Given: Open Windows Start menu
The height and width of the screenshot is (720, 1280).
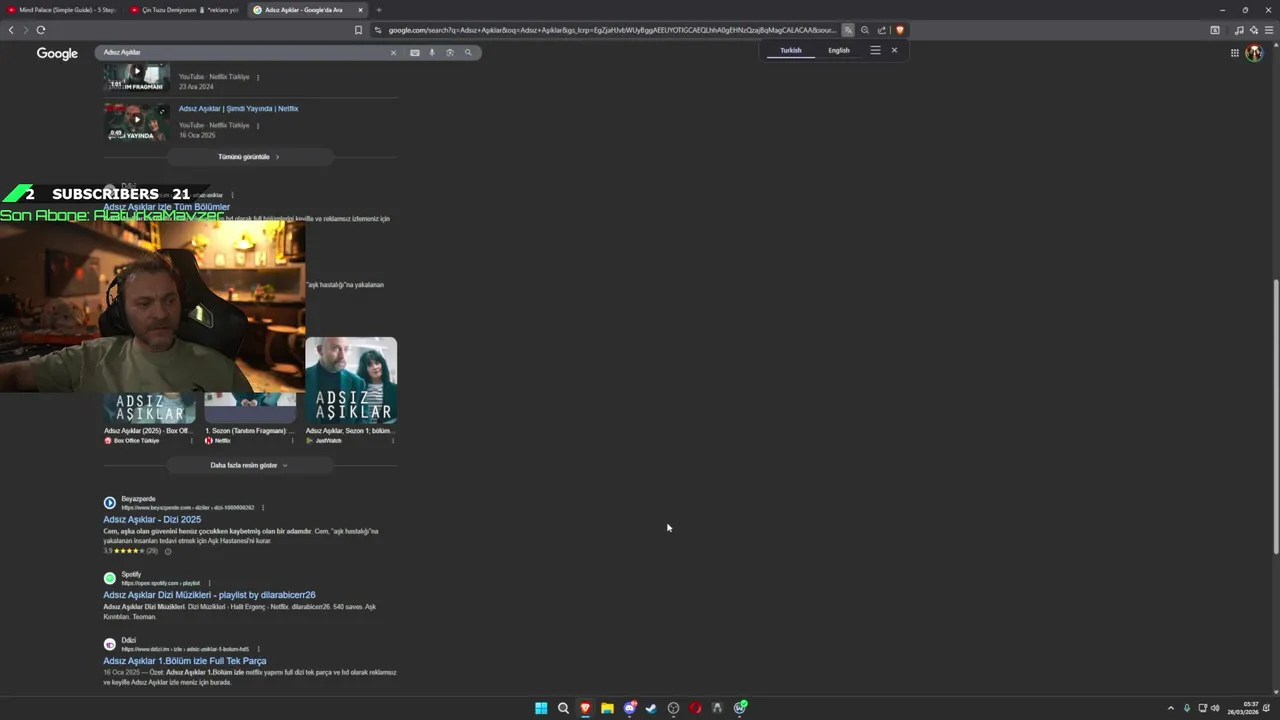Looking at the screenshot, I should coord(541,708).
